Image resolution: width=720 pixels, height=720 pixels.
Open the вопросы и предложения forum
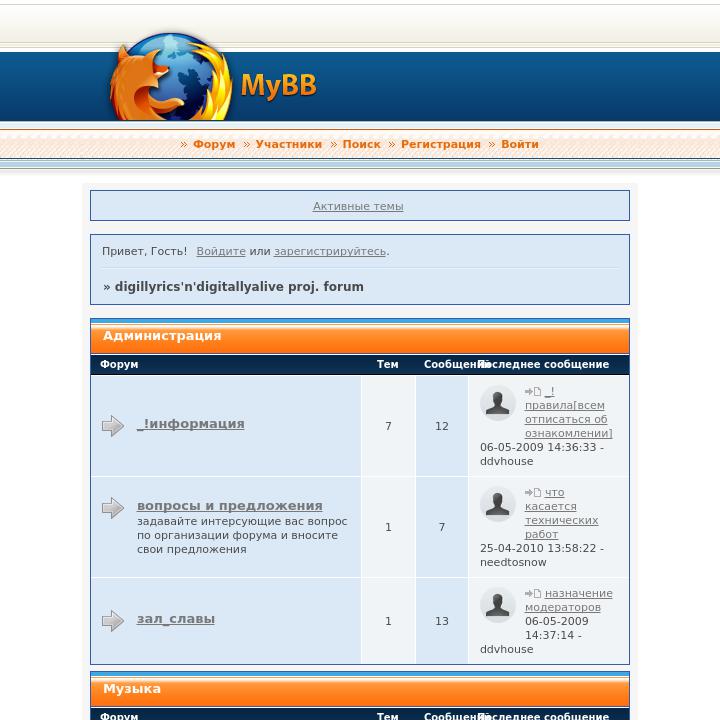[230, 506]
